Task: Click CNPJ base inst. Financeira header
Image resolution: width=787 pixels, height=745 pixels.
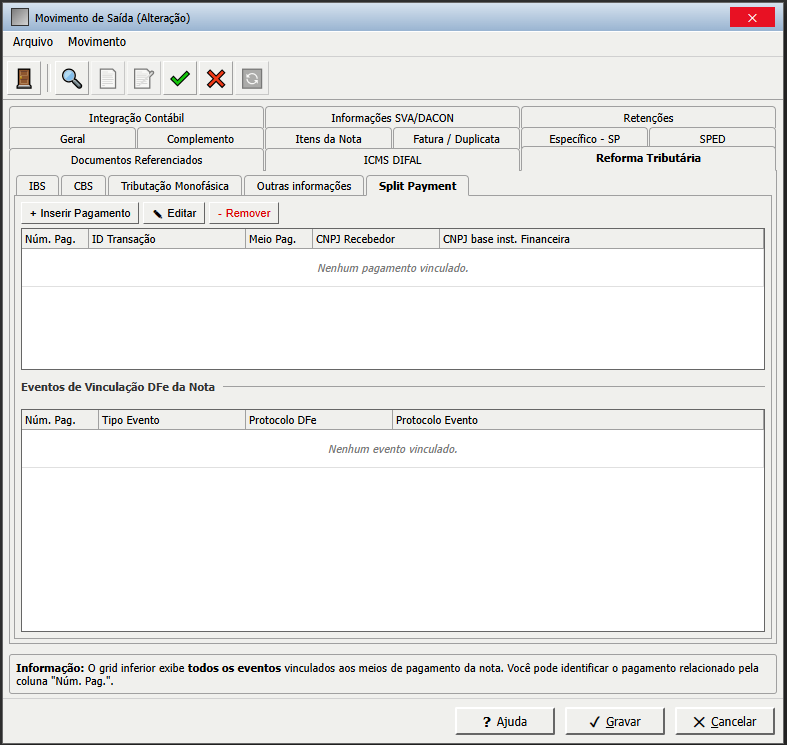Action: (x=601, y=239)
